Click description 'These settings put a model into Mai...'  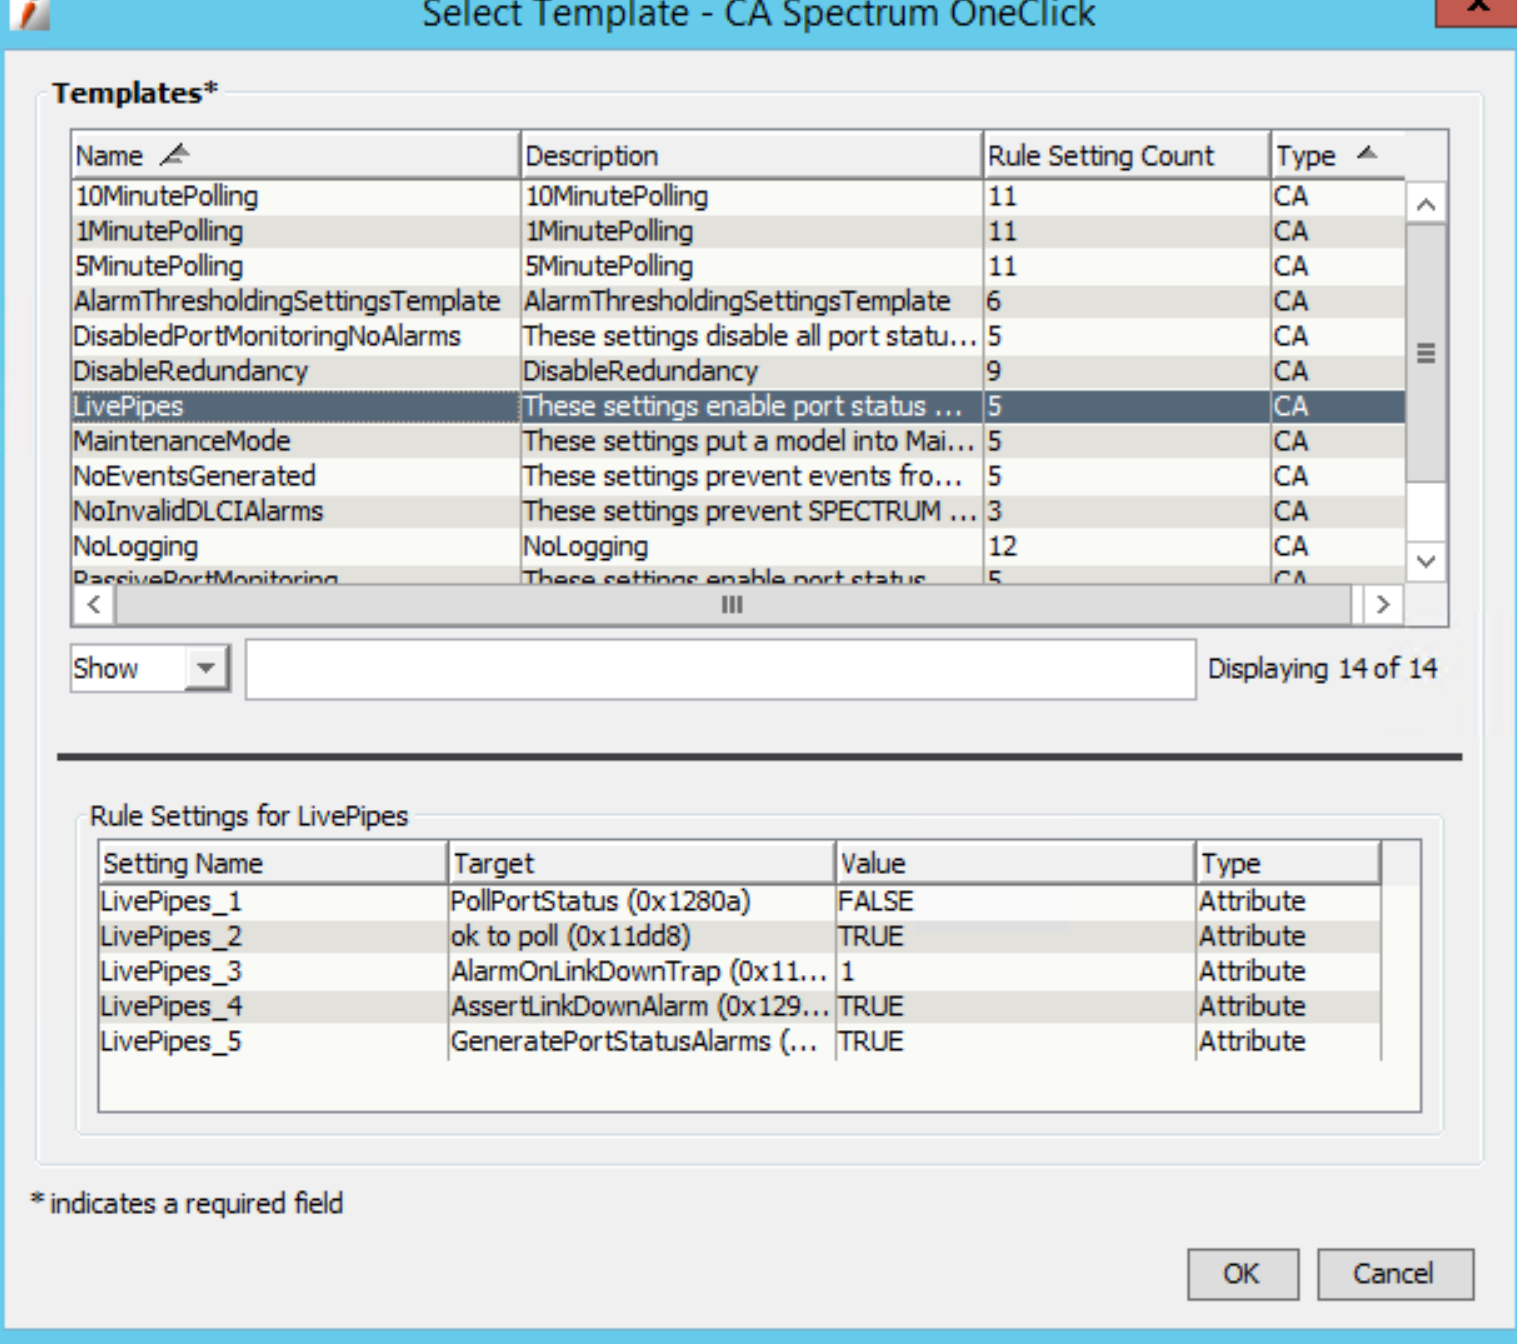tap(749, 441)
